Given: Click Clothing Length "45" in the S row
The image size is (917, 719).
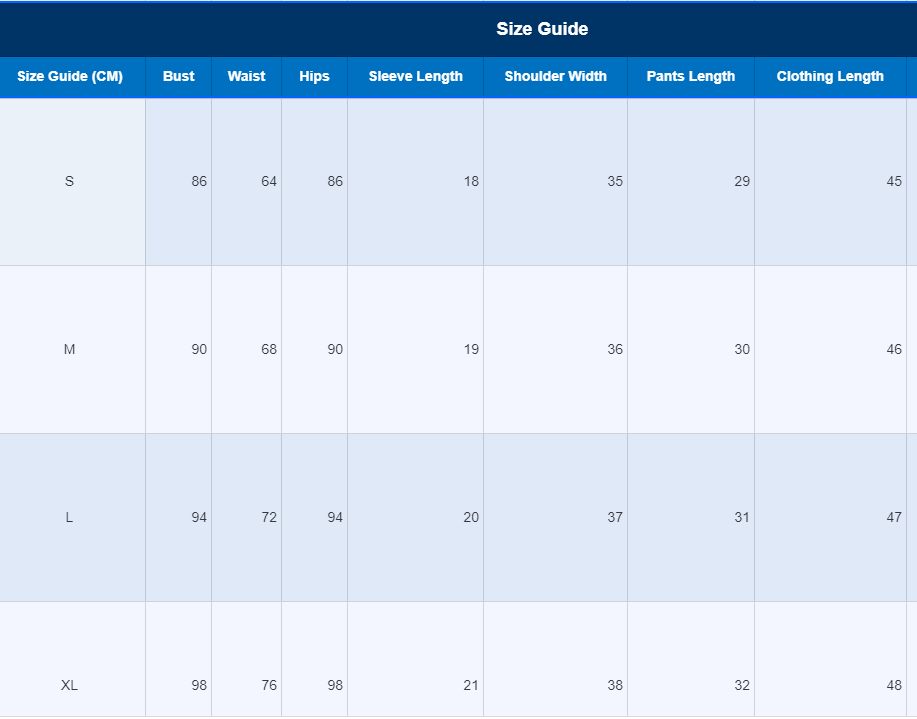Looking at the screenshot, I should [x=894, y=181].
